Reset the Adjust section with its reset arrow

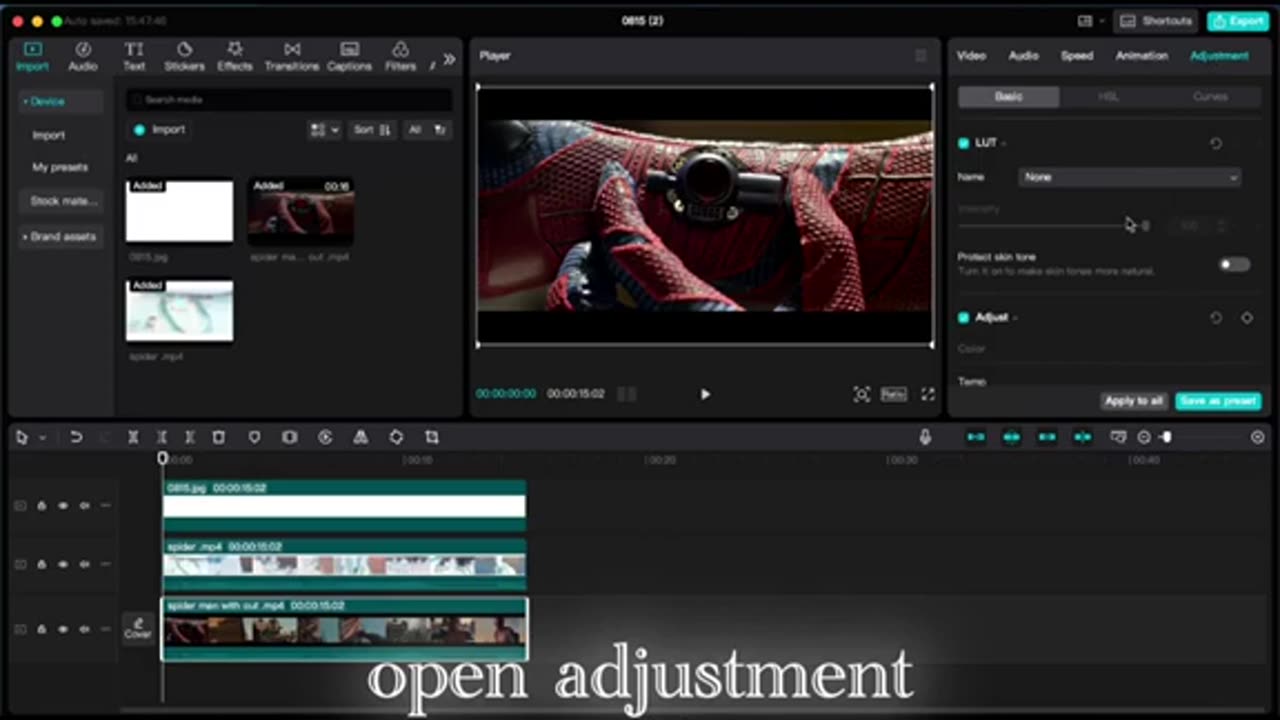[1216, 317]
